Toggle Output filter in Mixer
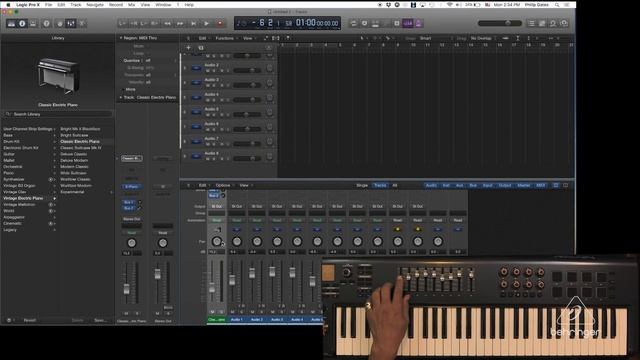 (x=504, y=185)
